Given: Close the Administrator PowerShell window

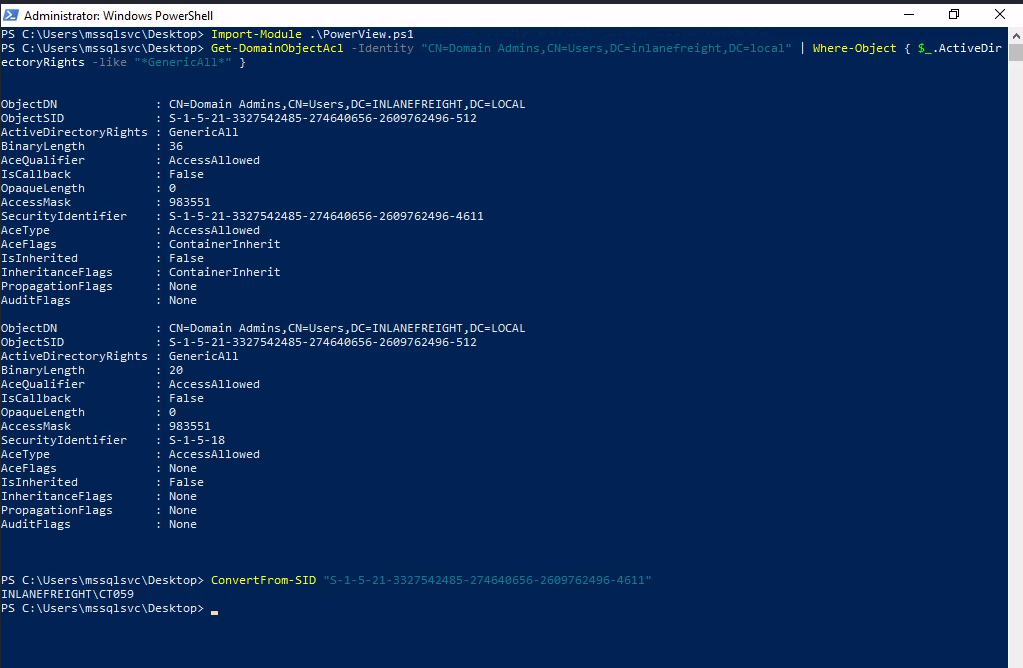Looking at the screenshot, I should point(1000,15).
